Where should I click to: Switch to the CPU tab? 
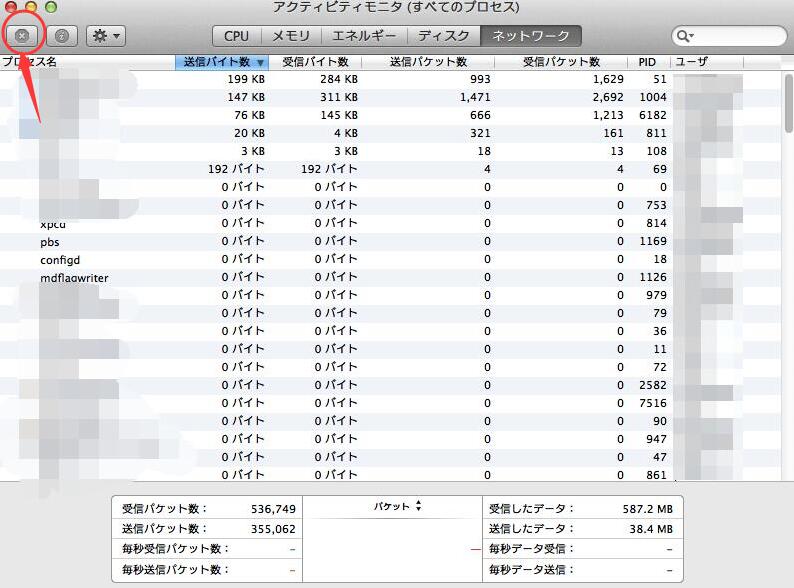pyautogui.click(x=236, y=36)
